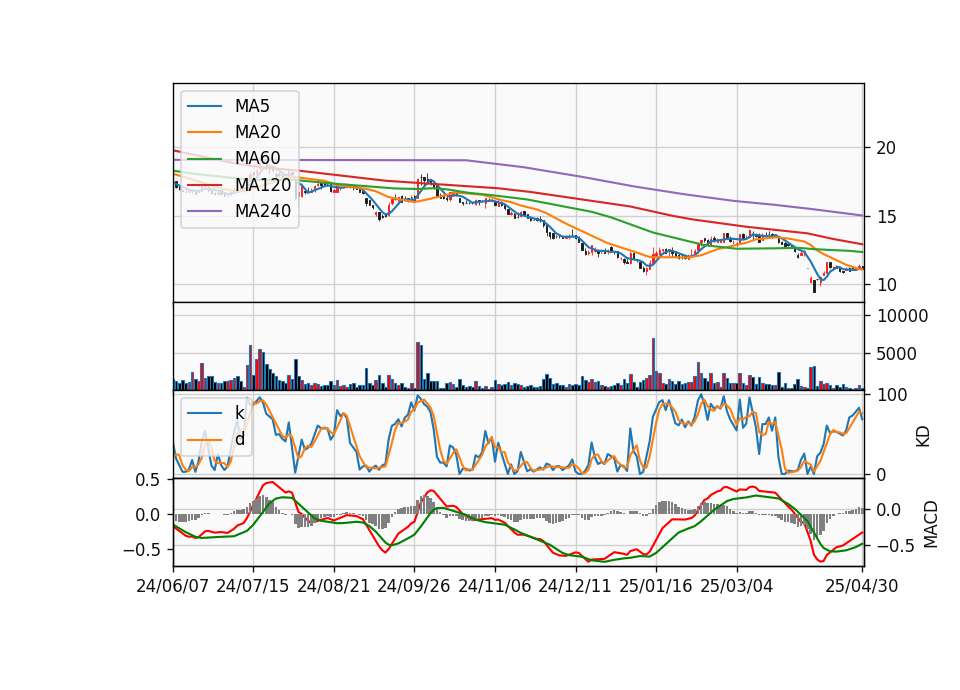This screenshot has height=690, width=960.
Task: Click the price axis value 15
Action: point(887,217)
